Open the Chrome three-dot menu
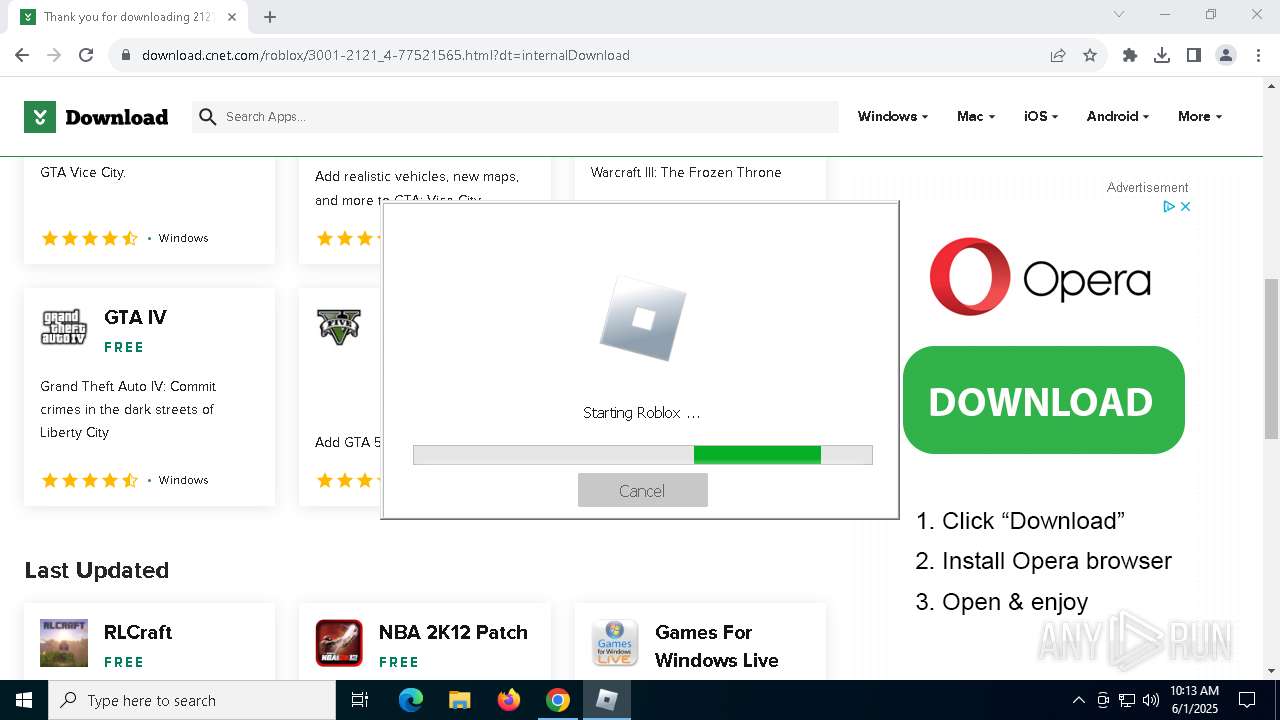The width and height of the screenshot is (1280, 720). point(1257,55)
